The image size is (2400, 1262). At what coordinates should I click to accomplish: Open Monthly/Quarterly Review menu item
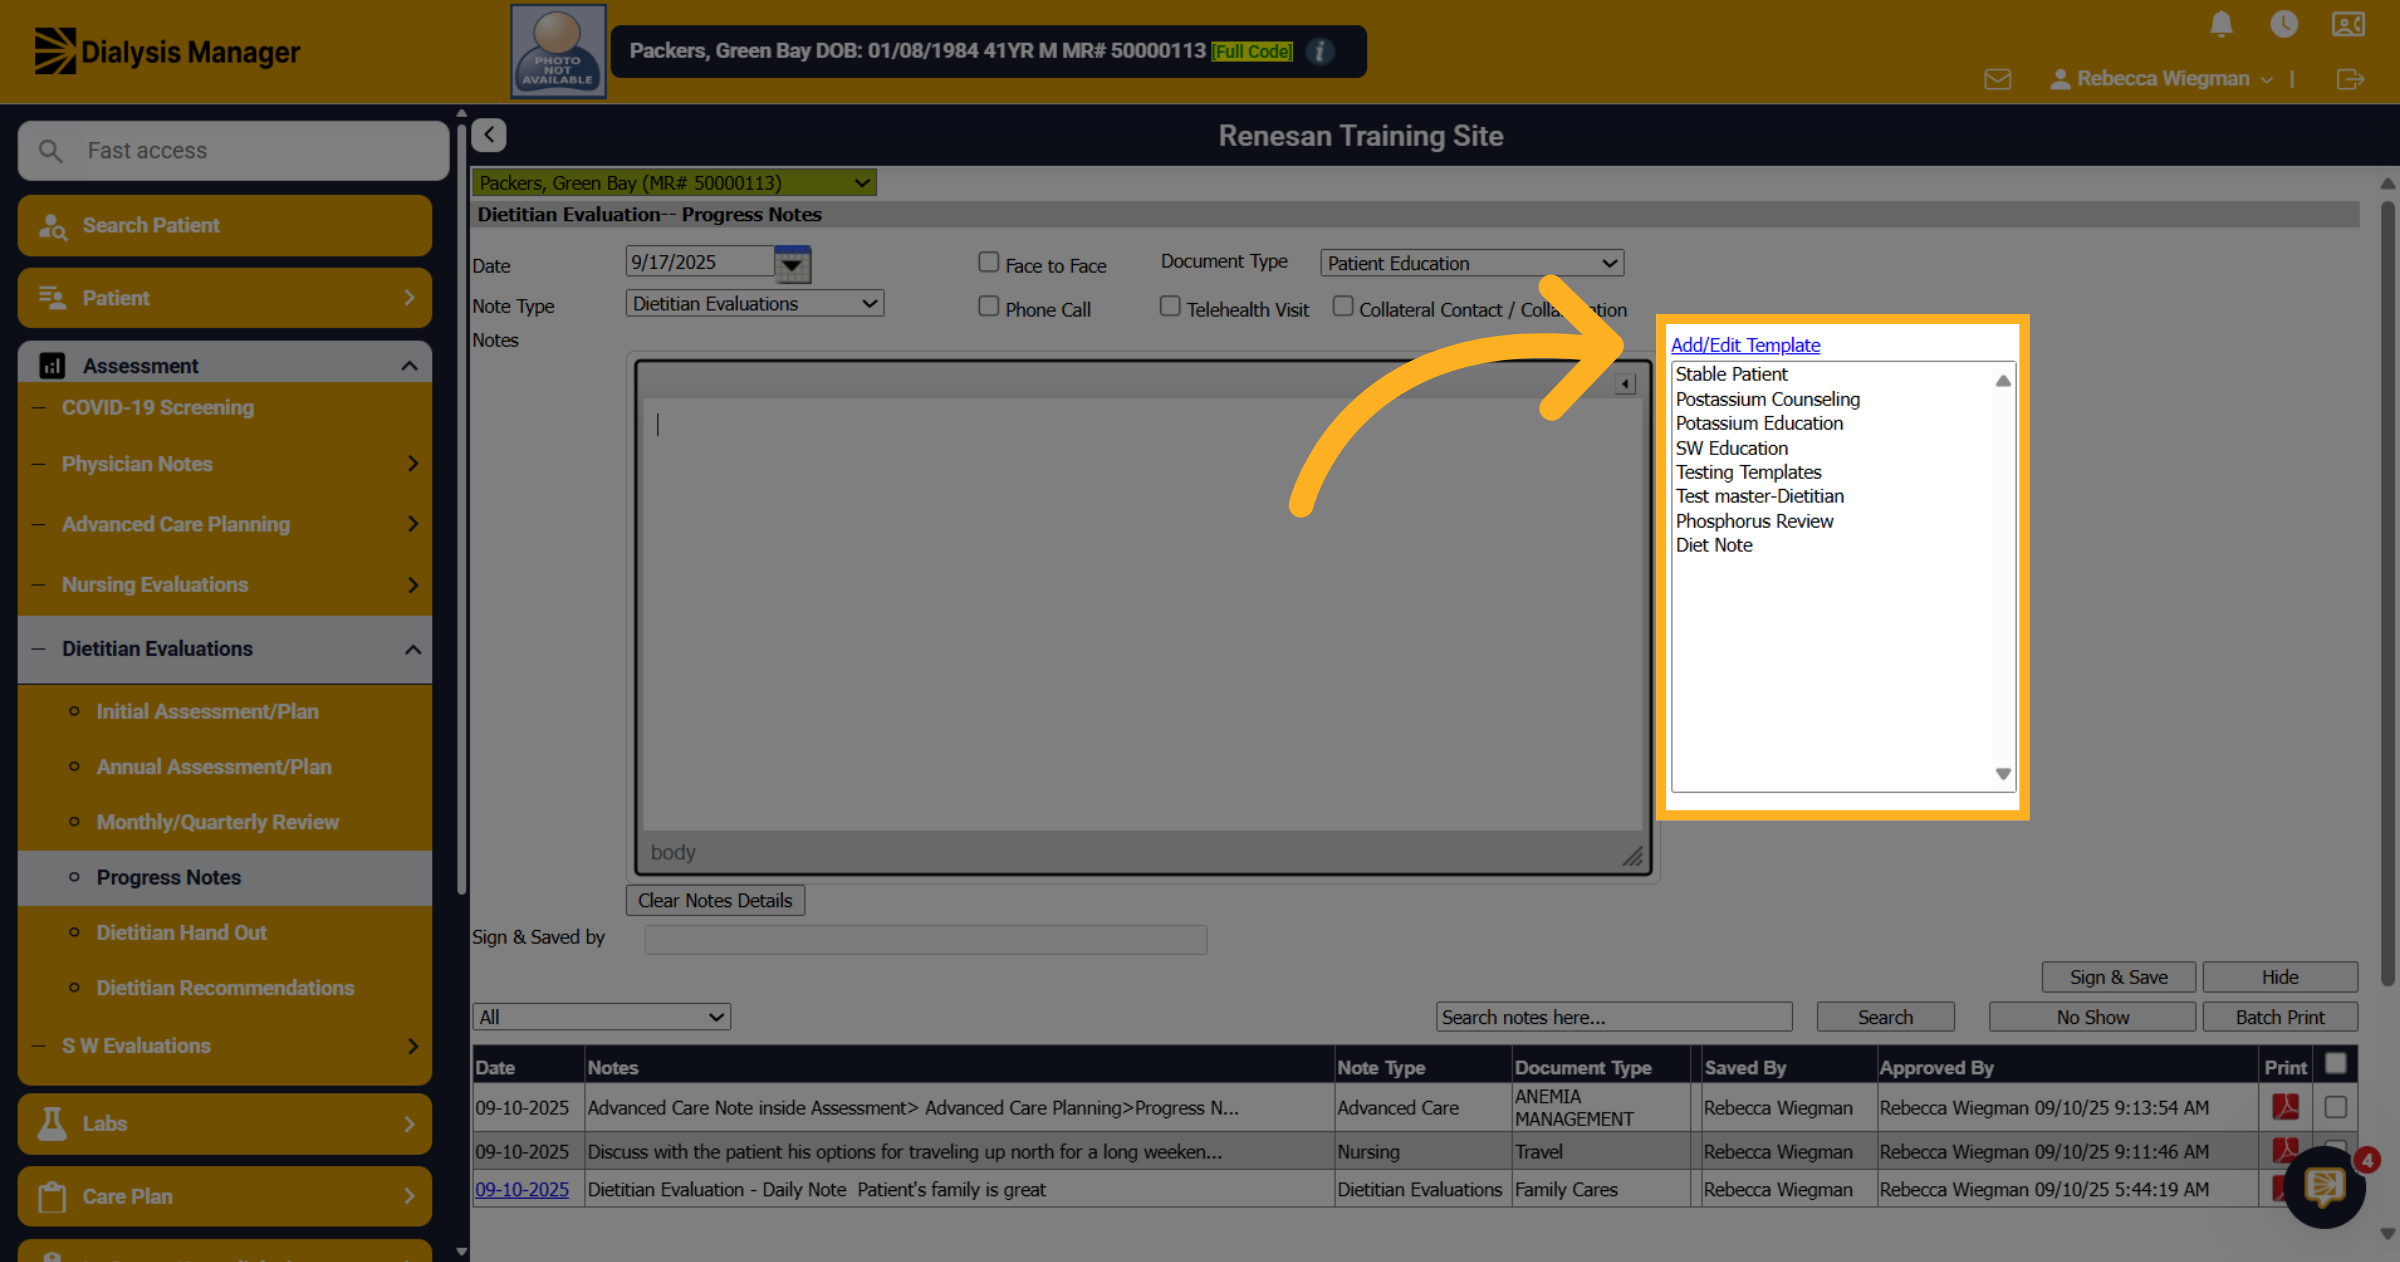tap(217, 822)
